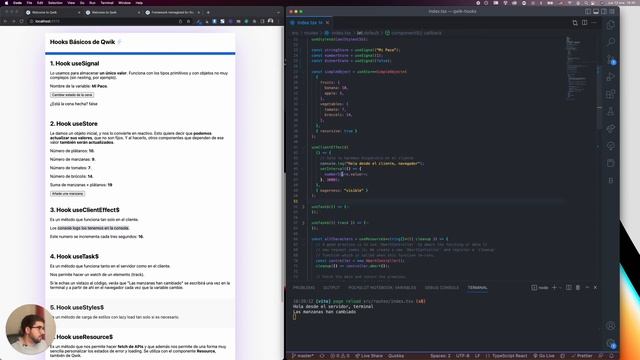Open Customize Layout icon in title bar

612,11
